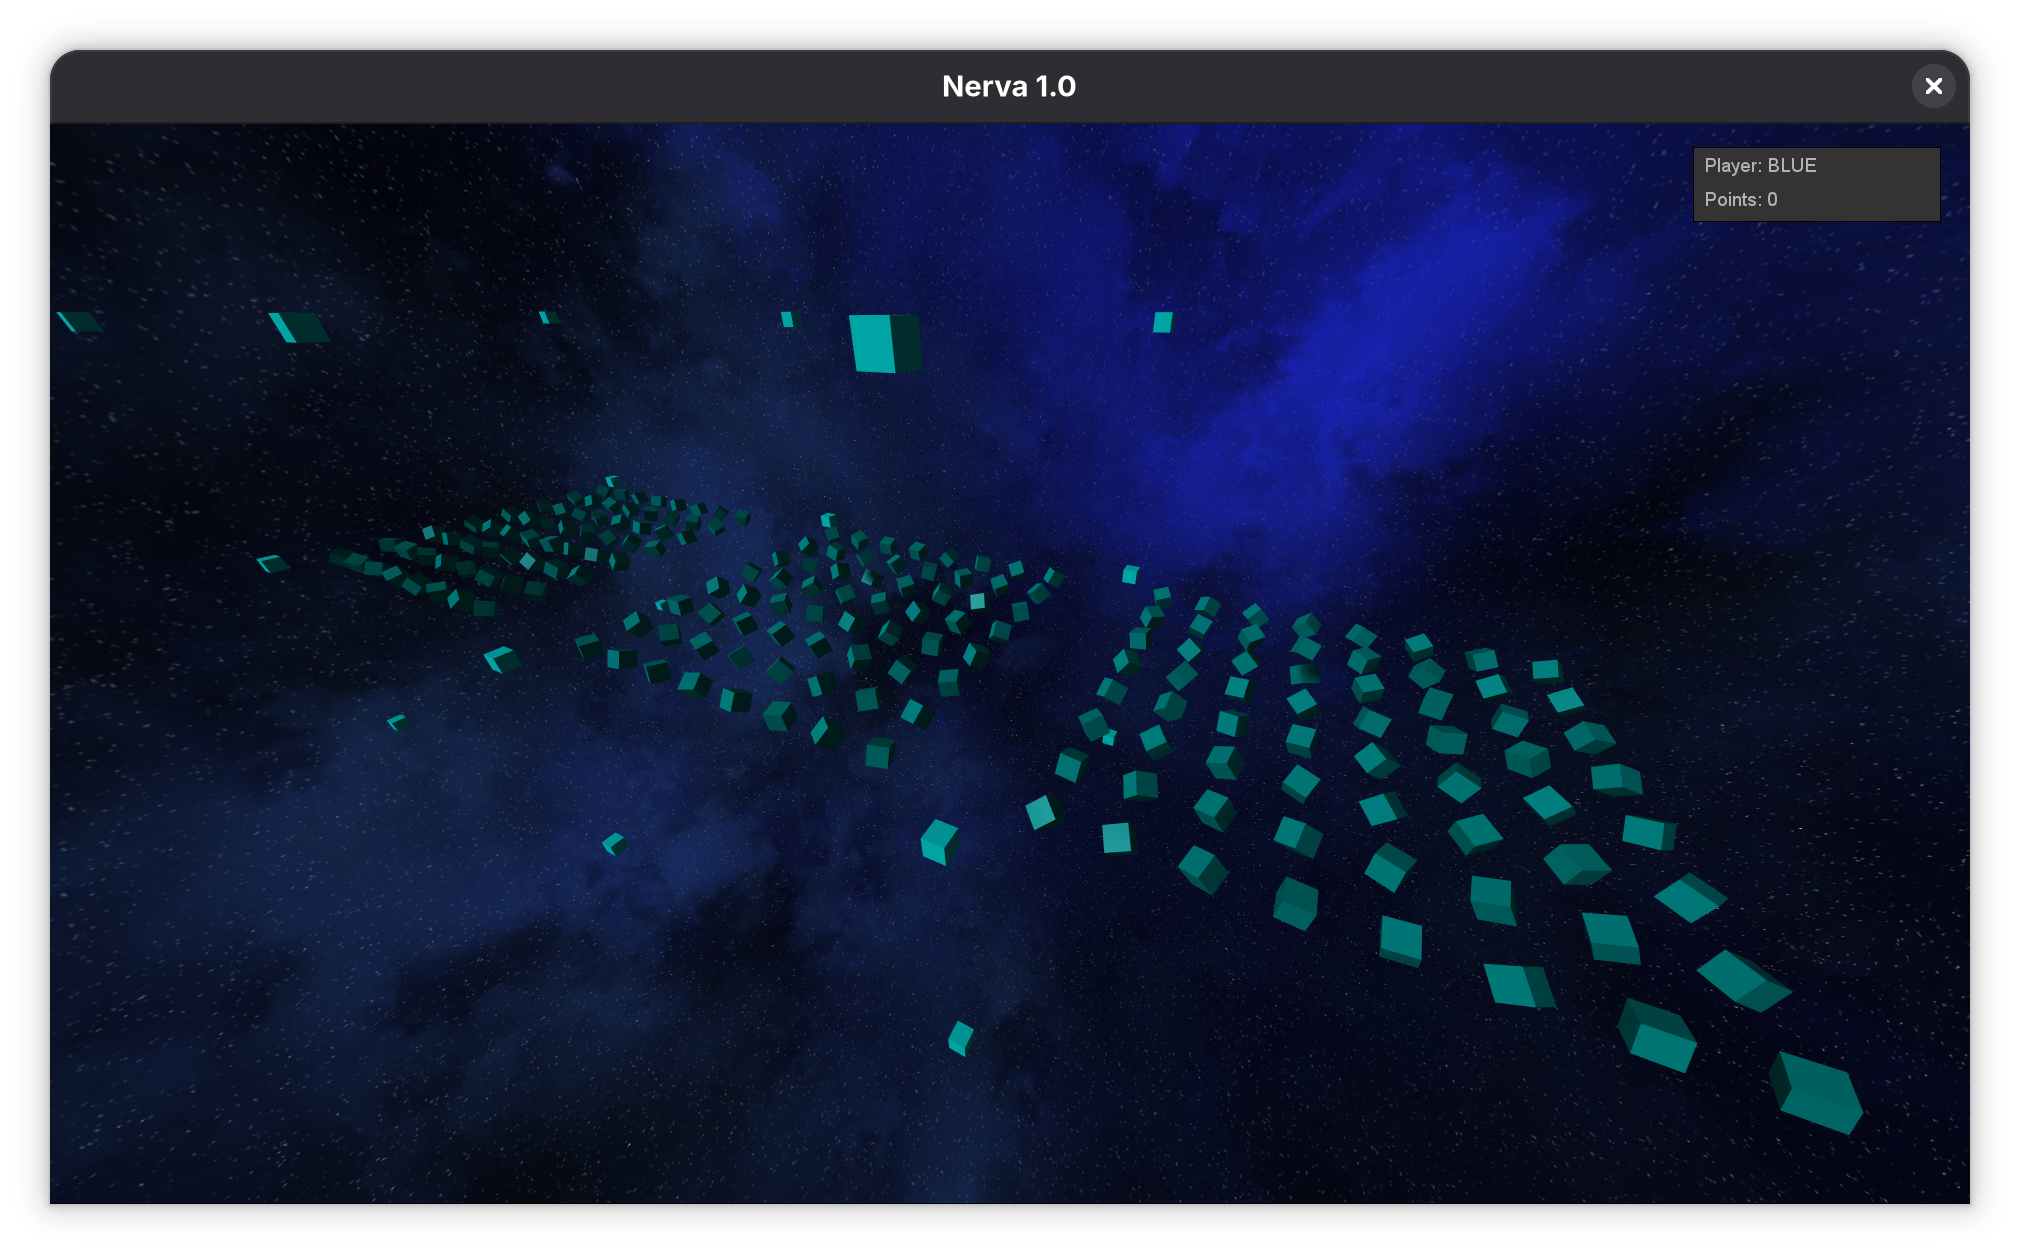The width and height of the screenshot is (2020, 1254).
Task: Click the topmost cube of the far-left grid
Action: 612,481
